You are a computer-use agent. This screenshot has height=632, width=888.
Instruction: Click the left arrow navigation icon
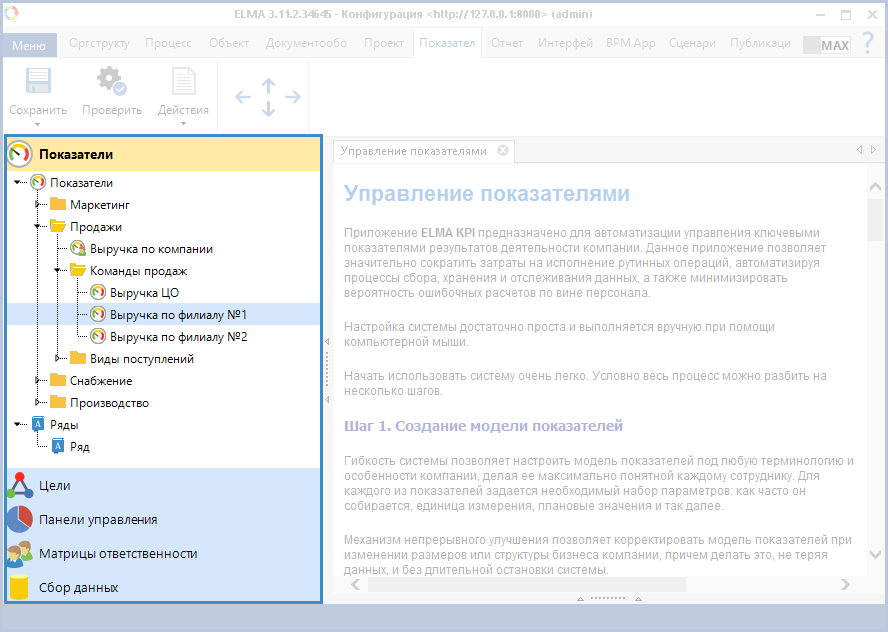[x=243, y=97]
